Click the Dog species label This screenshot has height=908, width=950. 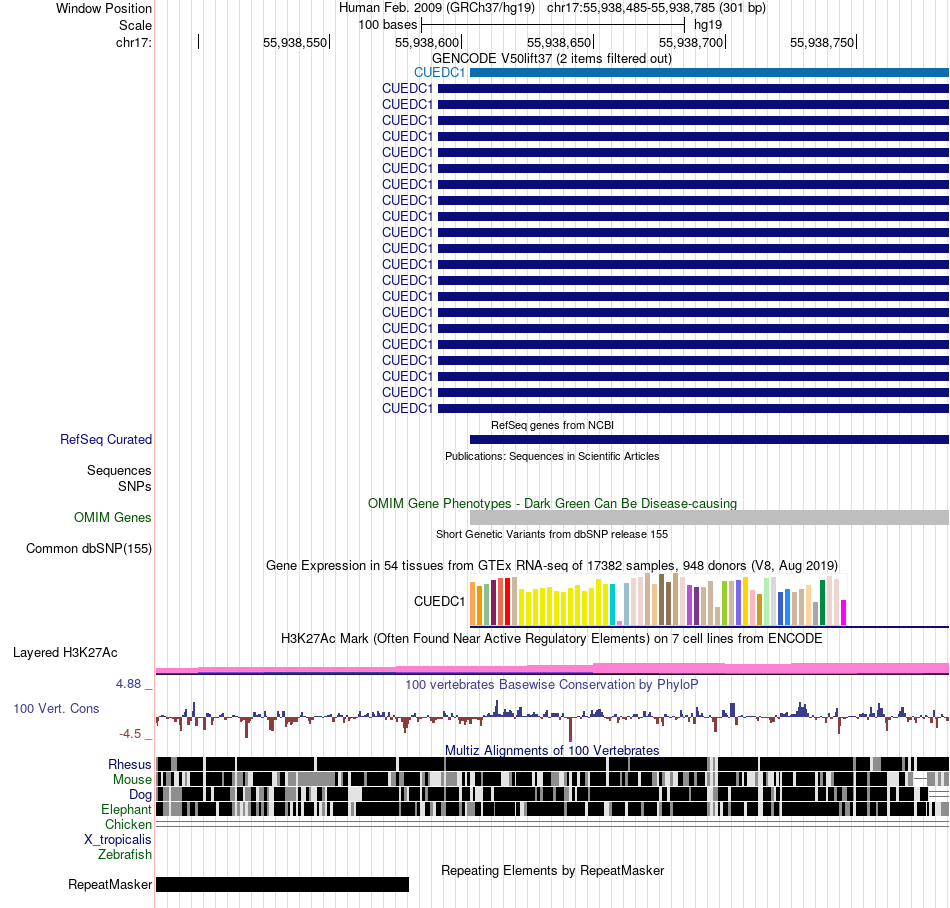(x=140, y=795)
